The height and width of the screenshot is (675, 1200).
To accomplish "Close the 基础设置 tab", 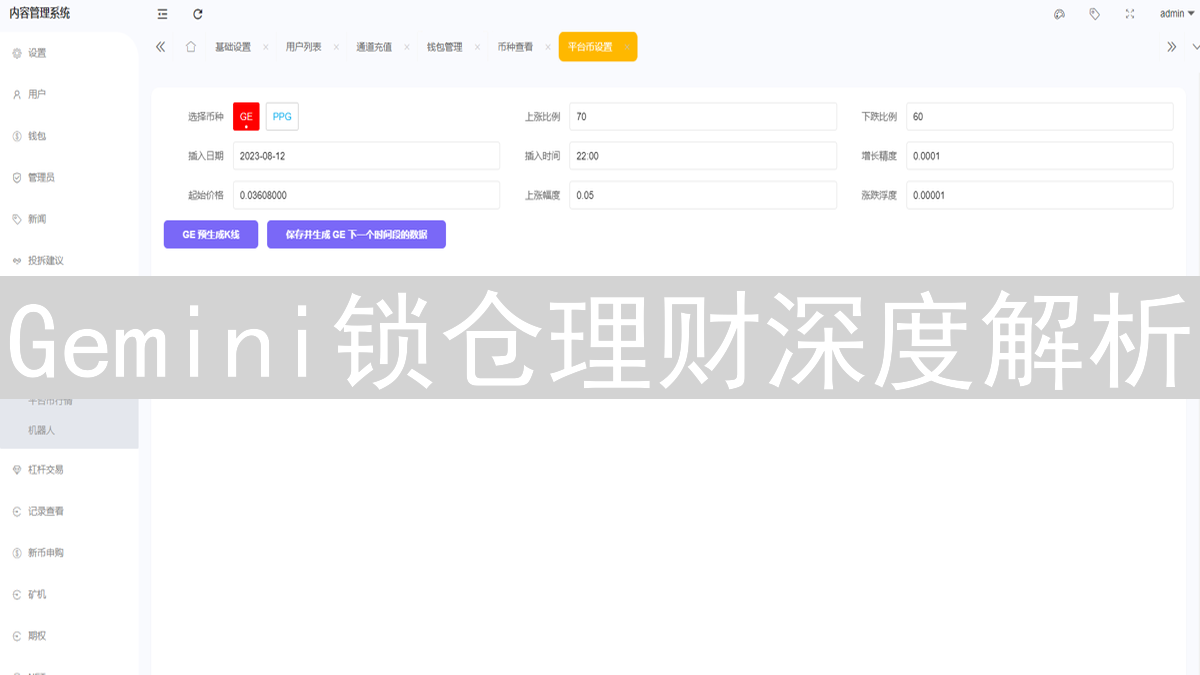I will [265, 47].
